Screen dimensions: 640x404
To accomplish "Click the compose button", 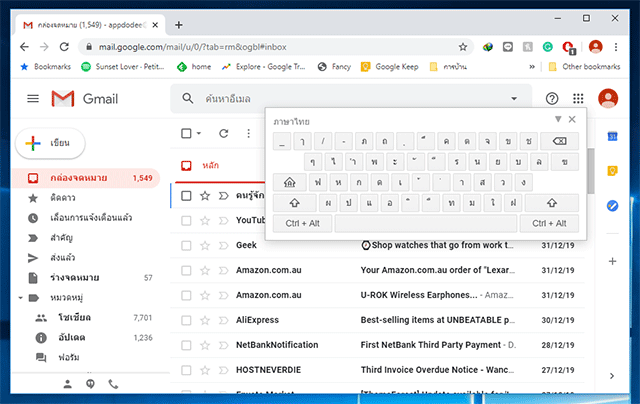I will [x=50, y=143].
